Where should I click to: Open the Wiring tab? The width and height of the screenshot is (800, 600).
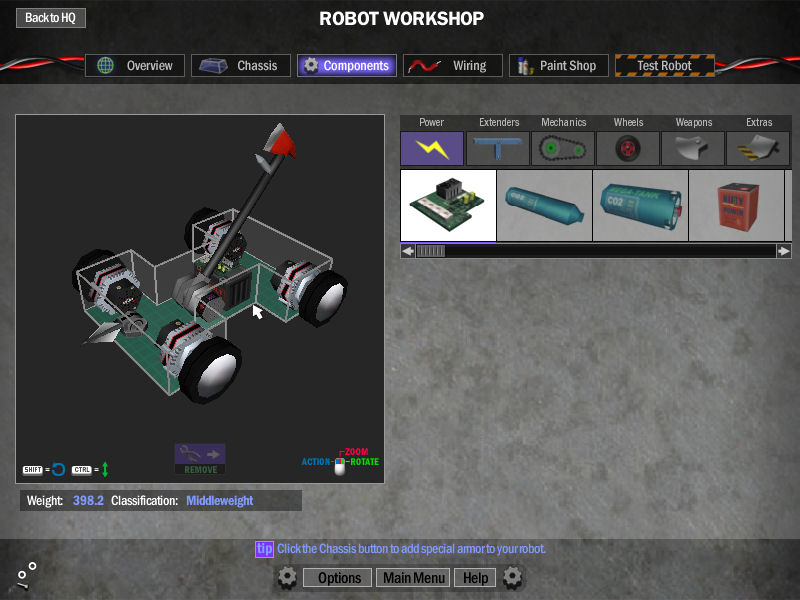(x=453, y=65)
